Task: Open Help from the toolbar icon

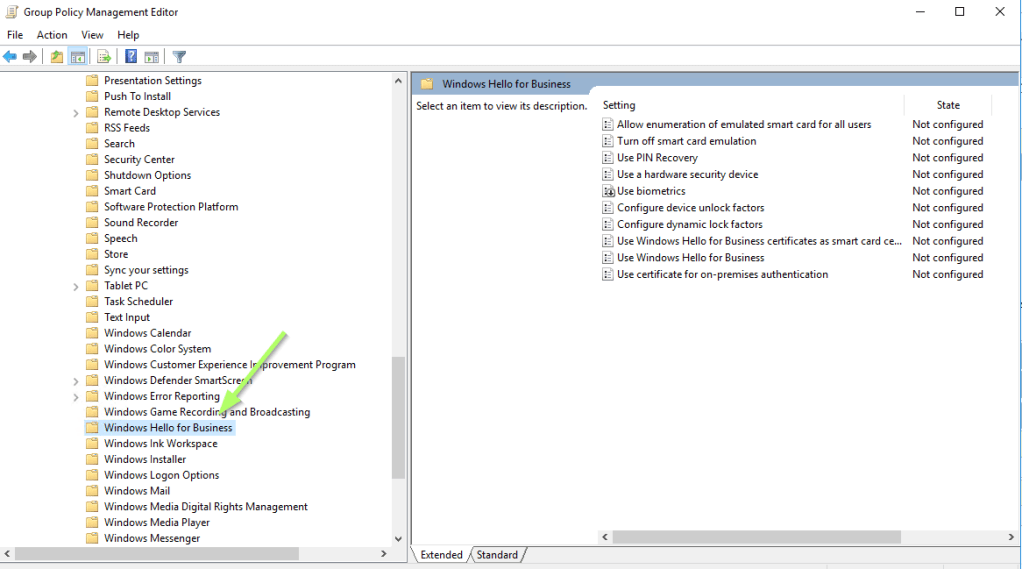Action: [x=131, y=57]
